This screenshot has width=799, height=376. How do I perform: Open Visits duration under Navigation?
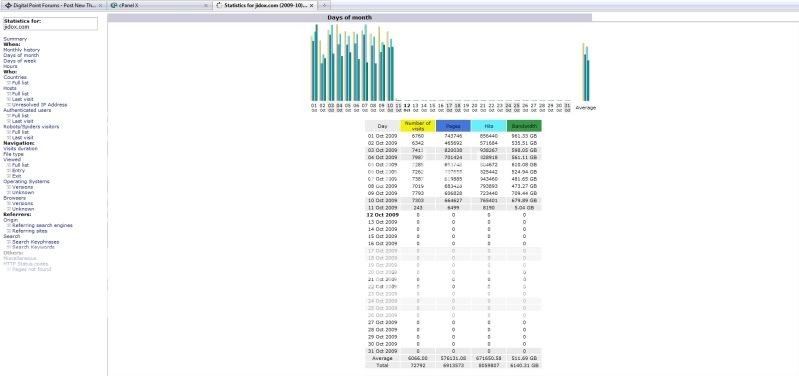[20, 149]
